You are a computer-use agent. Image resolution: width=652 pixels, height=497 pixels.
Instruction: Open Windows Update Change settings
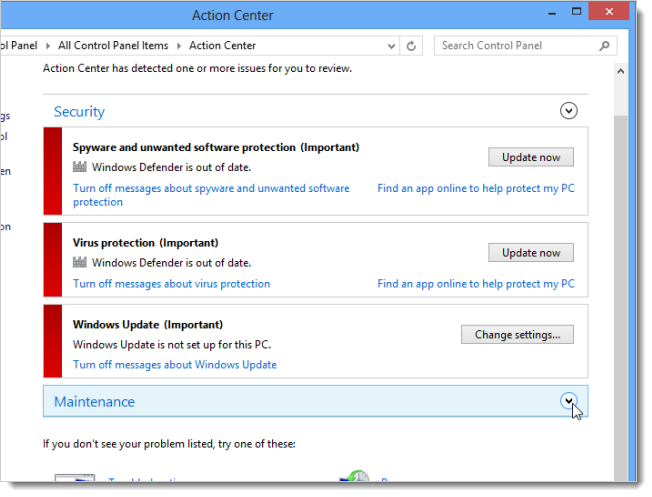coord(517,334)
